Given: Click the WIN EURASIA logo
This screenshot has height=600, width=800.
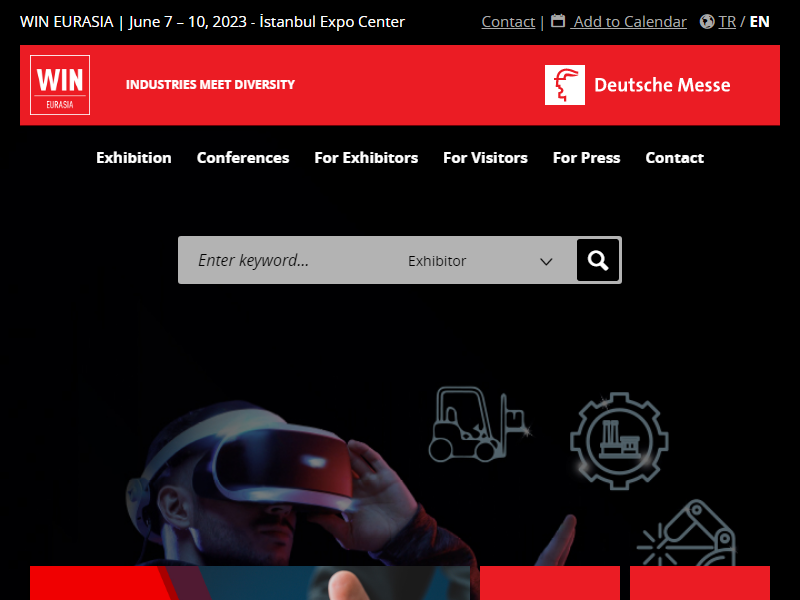Looking at the screenshot, I should point(60,85).
